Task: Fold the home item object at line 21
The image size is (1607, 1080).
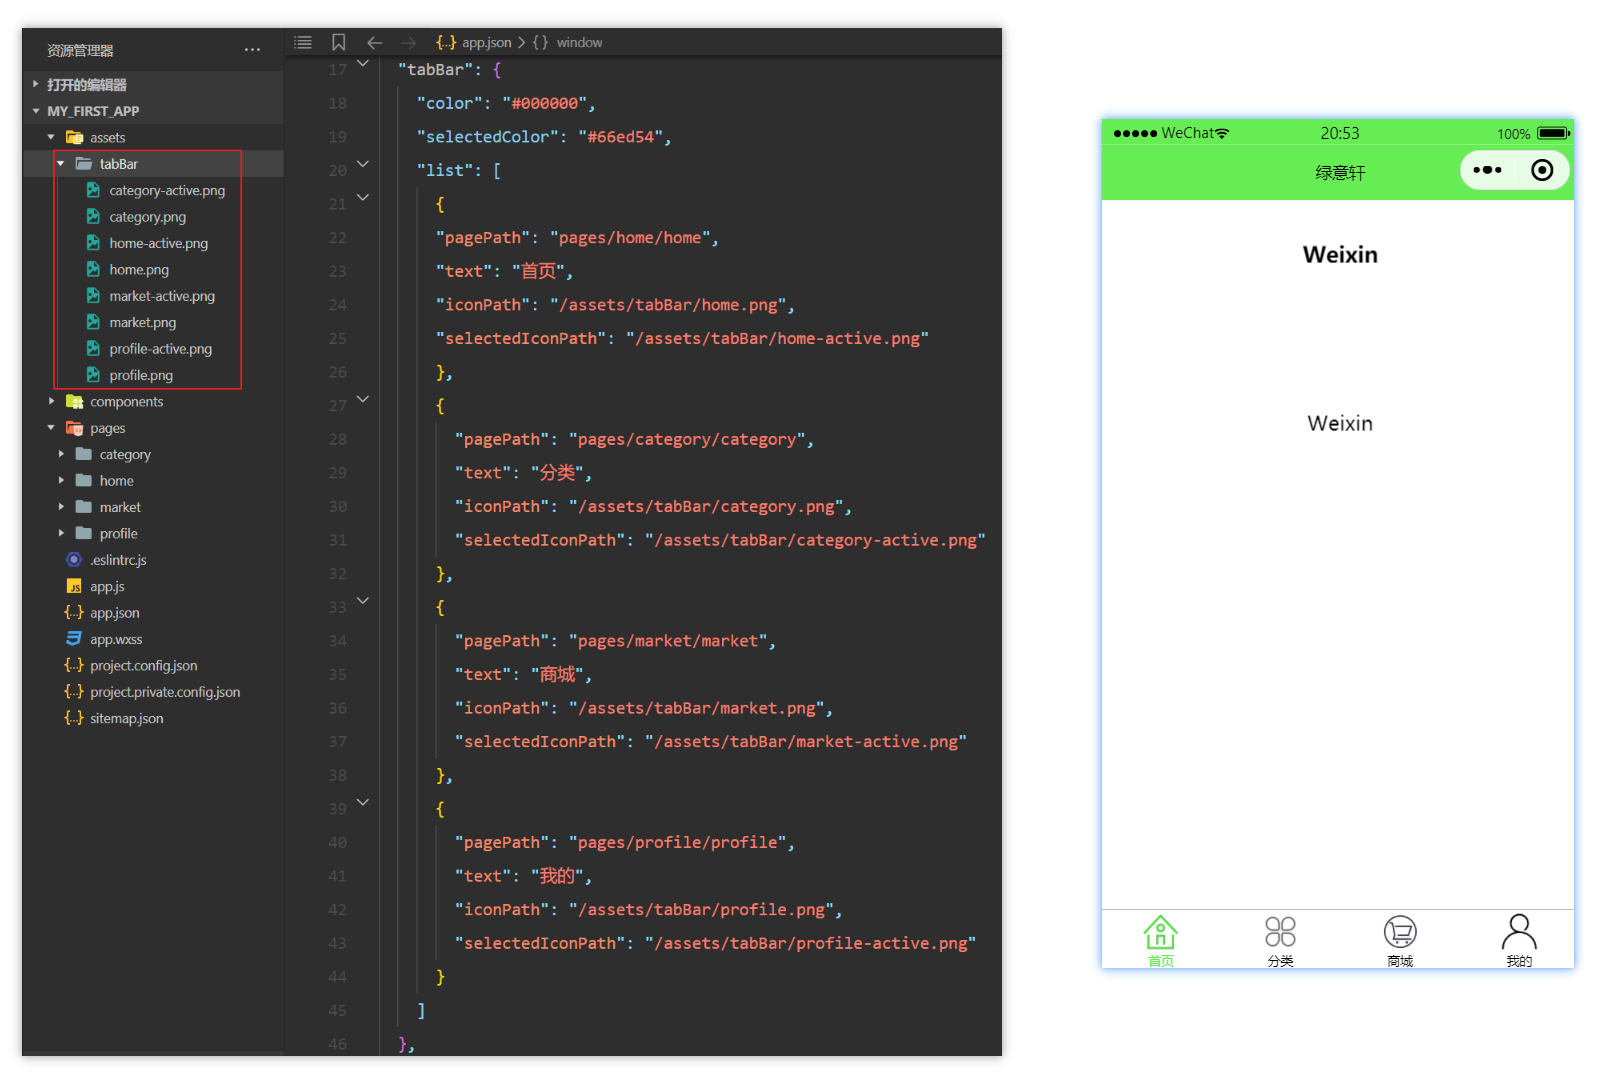Action: (363, 197)
